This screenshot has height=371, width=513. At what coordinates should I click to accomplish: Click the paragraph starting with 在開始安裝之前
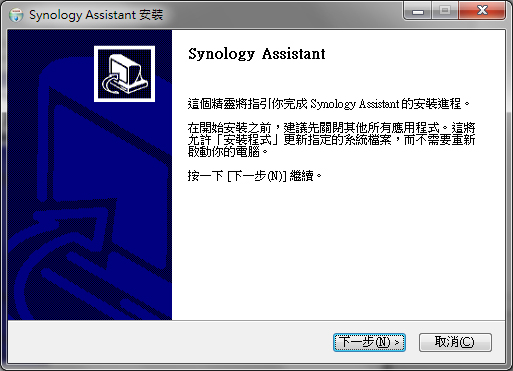tap(331, 140)
